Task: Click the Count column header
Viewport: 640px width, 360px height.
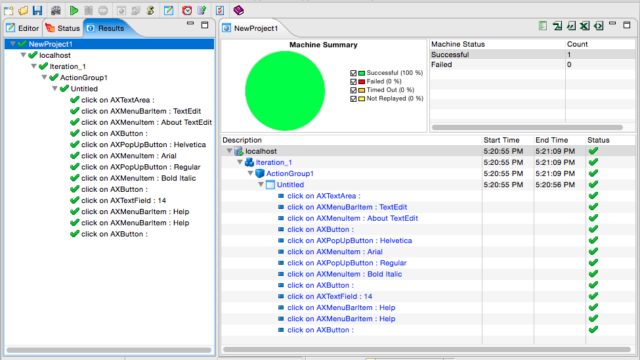Action: (x=577, y=44)
